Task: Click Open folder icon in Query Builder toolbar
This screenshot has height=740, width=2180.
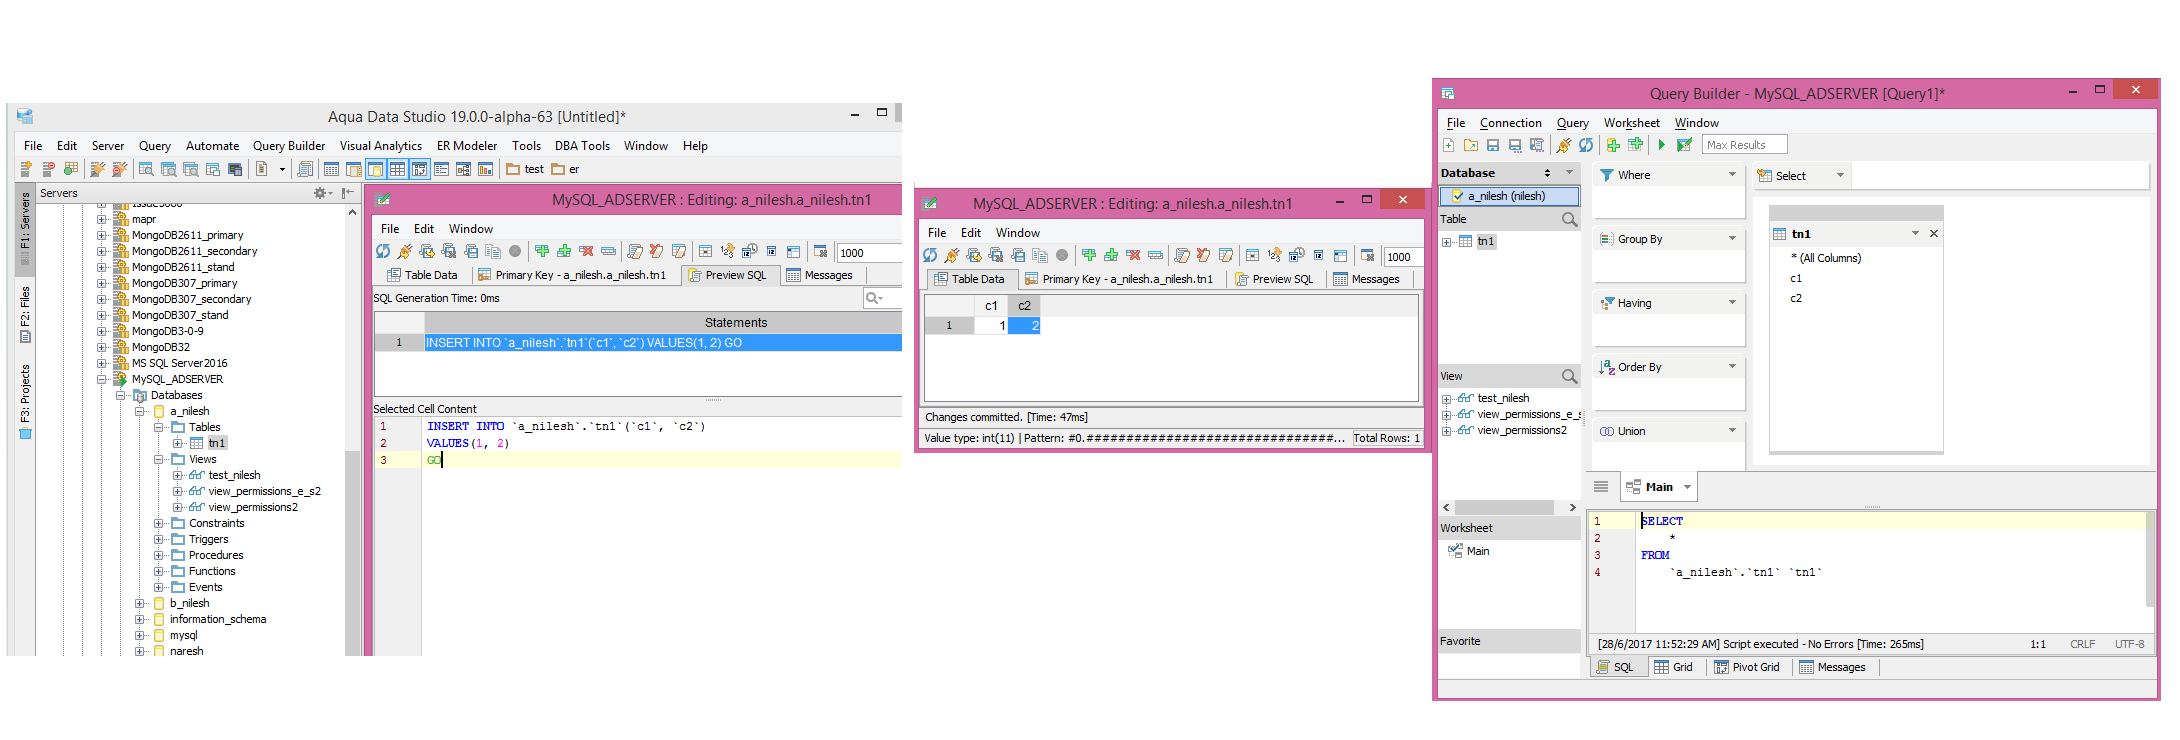Action: tap(1471, 145)
